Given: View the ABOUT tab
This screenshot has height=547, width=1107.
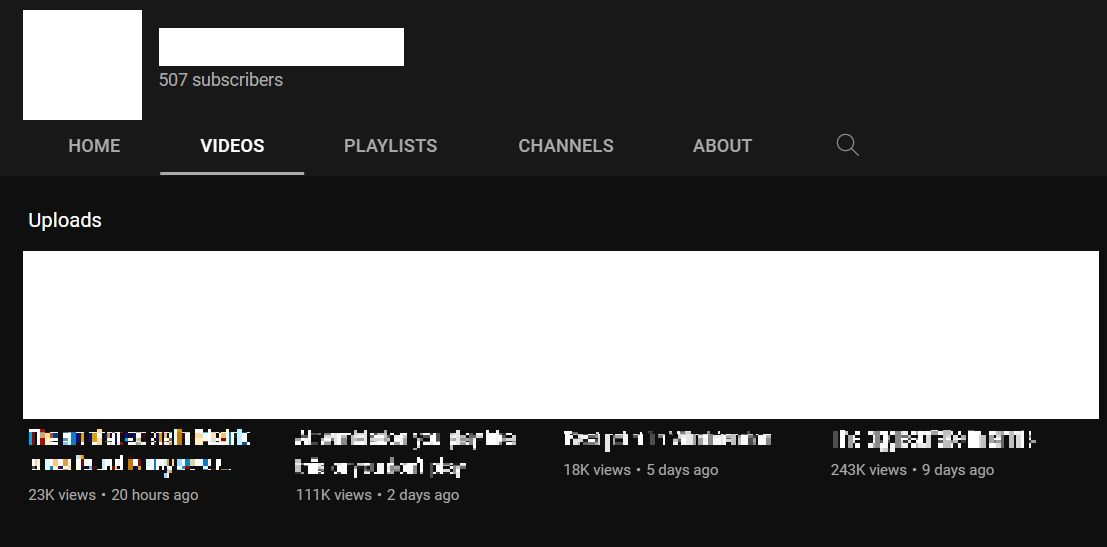Looking at the screenshot, I should pos(722,145).
